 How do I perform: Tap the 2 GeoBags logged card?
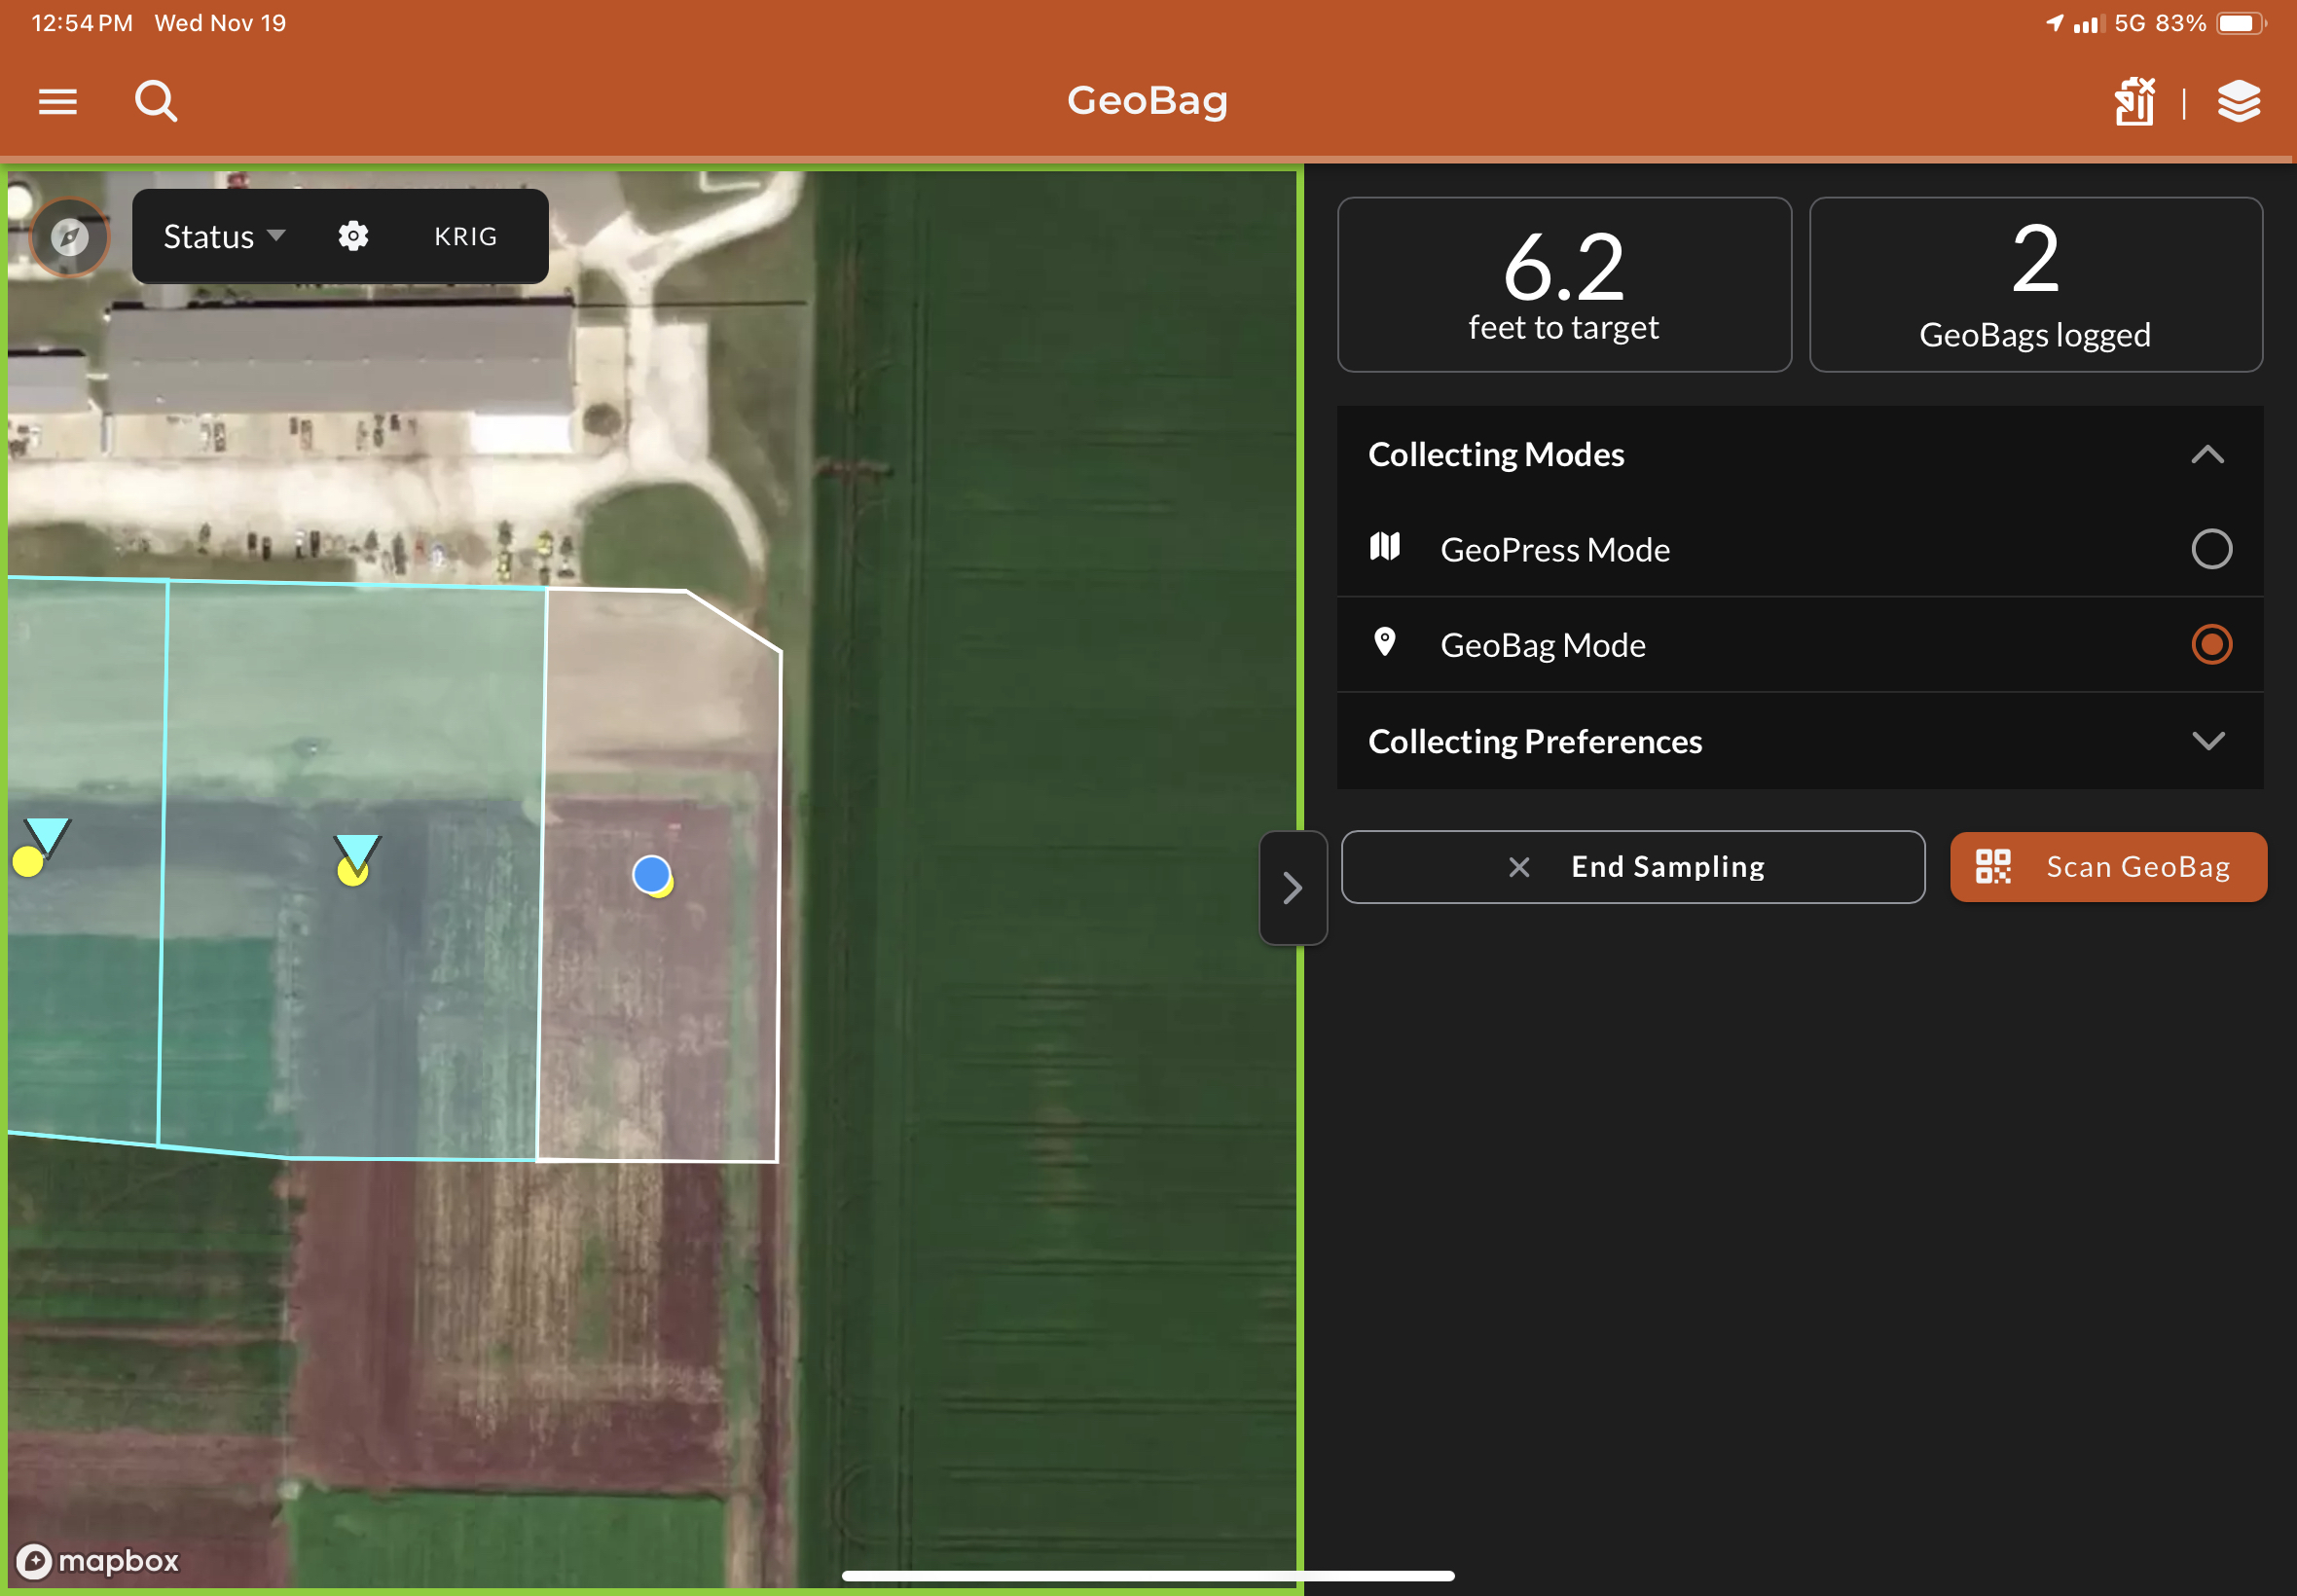(x=2035, y=285)
